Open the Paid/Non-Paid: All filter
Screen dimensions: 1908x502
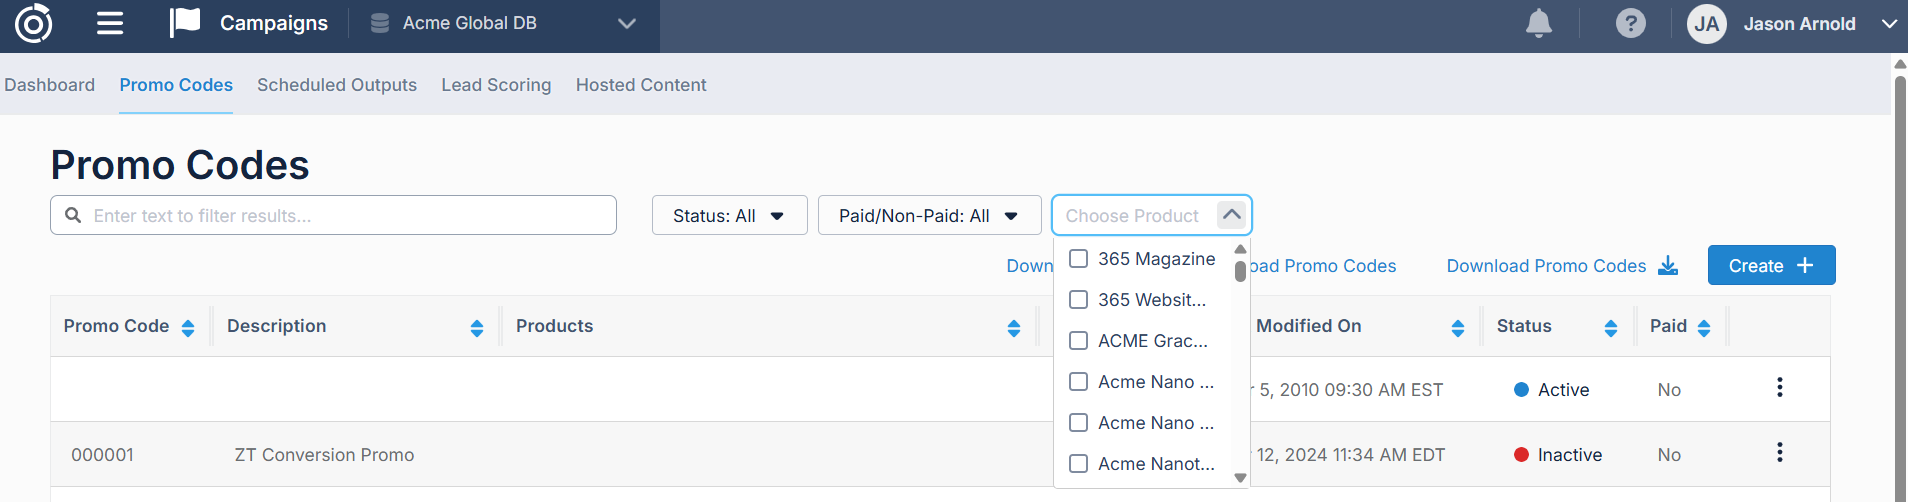(929, 216)
